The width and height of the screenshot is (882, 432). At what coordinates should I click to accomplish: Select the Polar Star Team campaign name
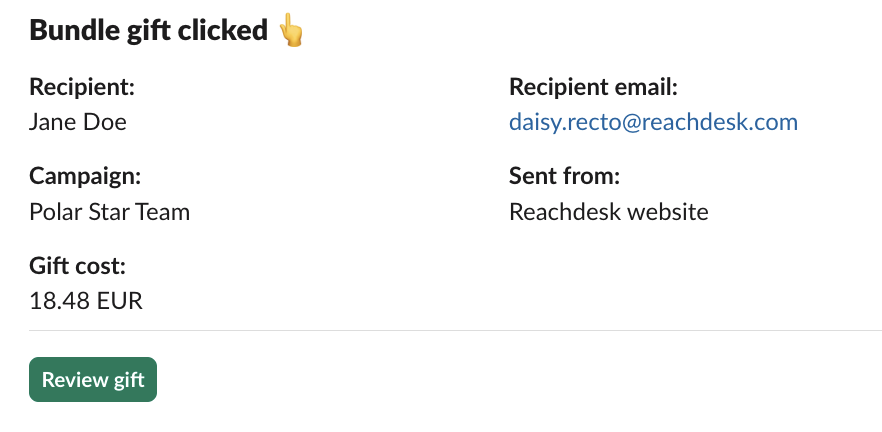(110, 212)
